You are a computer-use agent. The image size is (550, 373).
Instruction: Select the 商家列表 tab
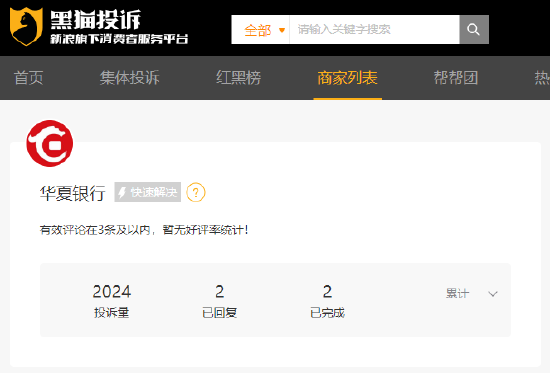pyautogui.click(x=347, y=78)
